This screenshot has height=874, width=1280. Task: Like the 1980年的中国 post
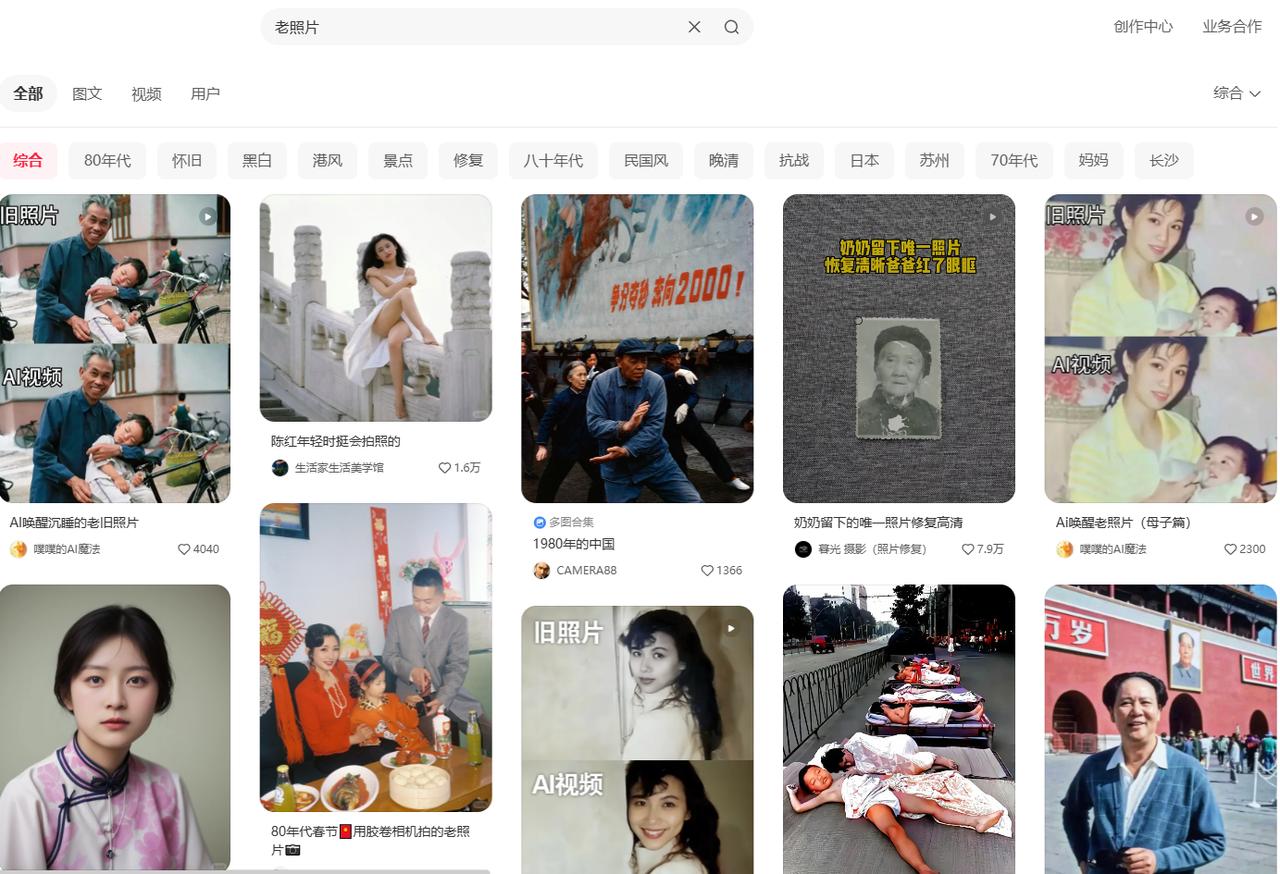click(x=706, y=570)
